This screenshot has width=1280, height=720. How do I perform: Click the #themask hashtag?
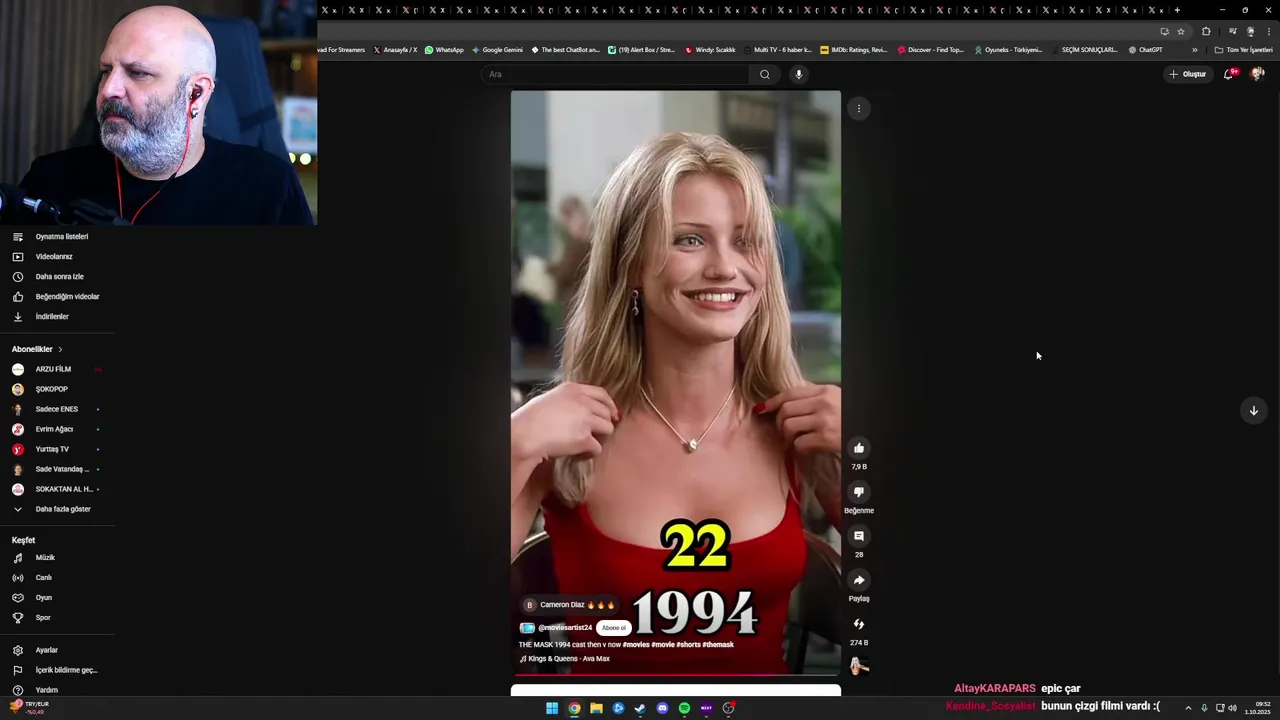tap(719, 645)
